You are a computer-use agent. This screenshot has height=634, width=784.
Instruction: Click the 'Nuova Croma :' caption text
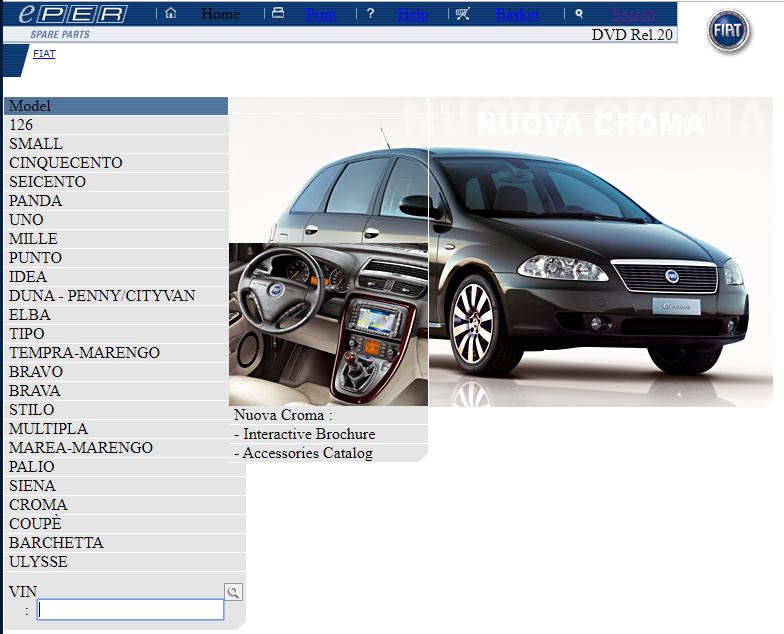coord(283,415)
